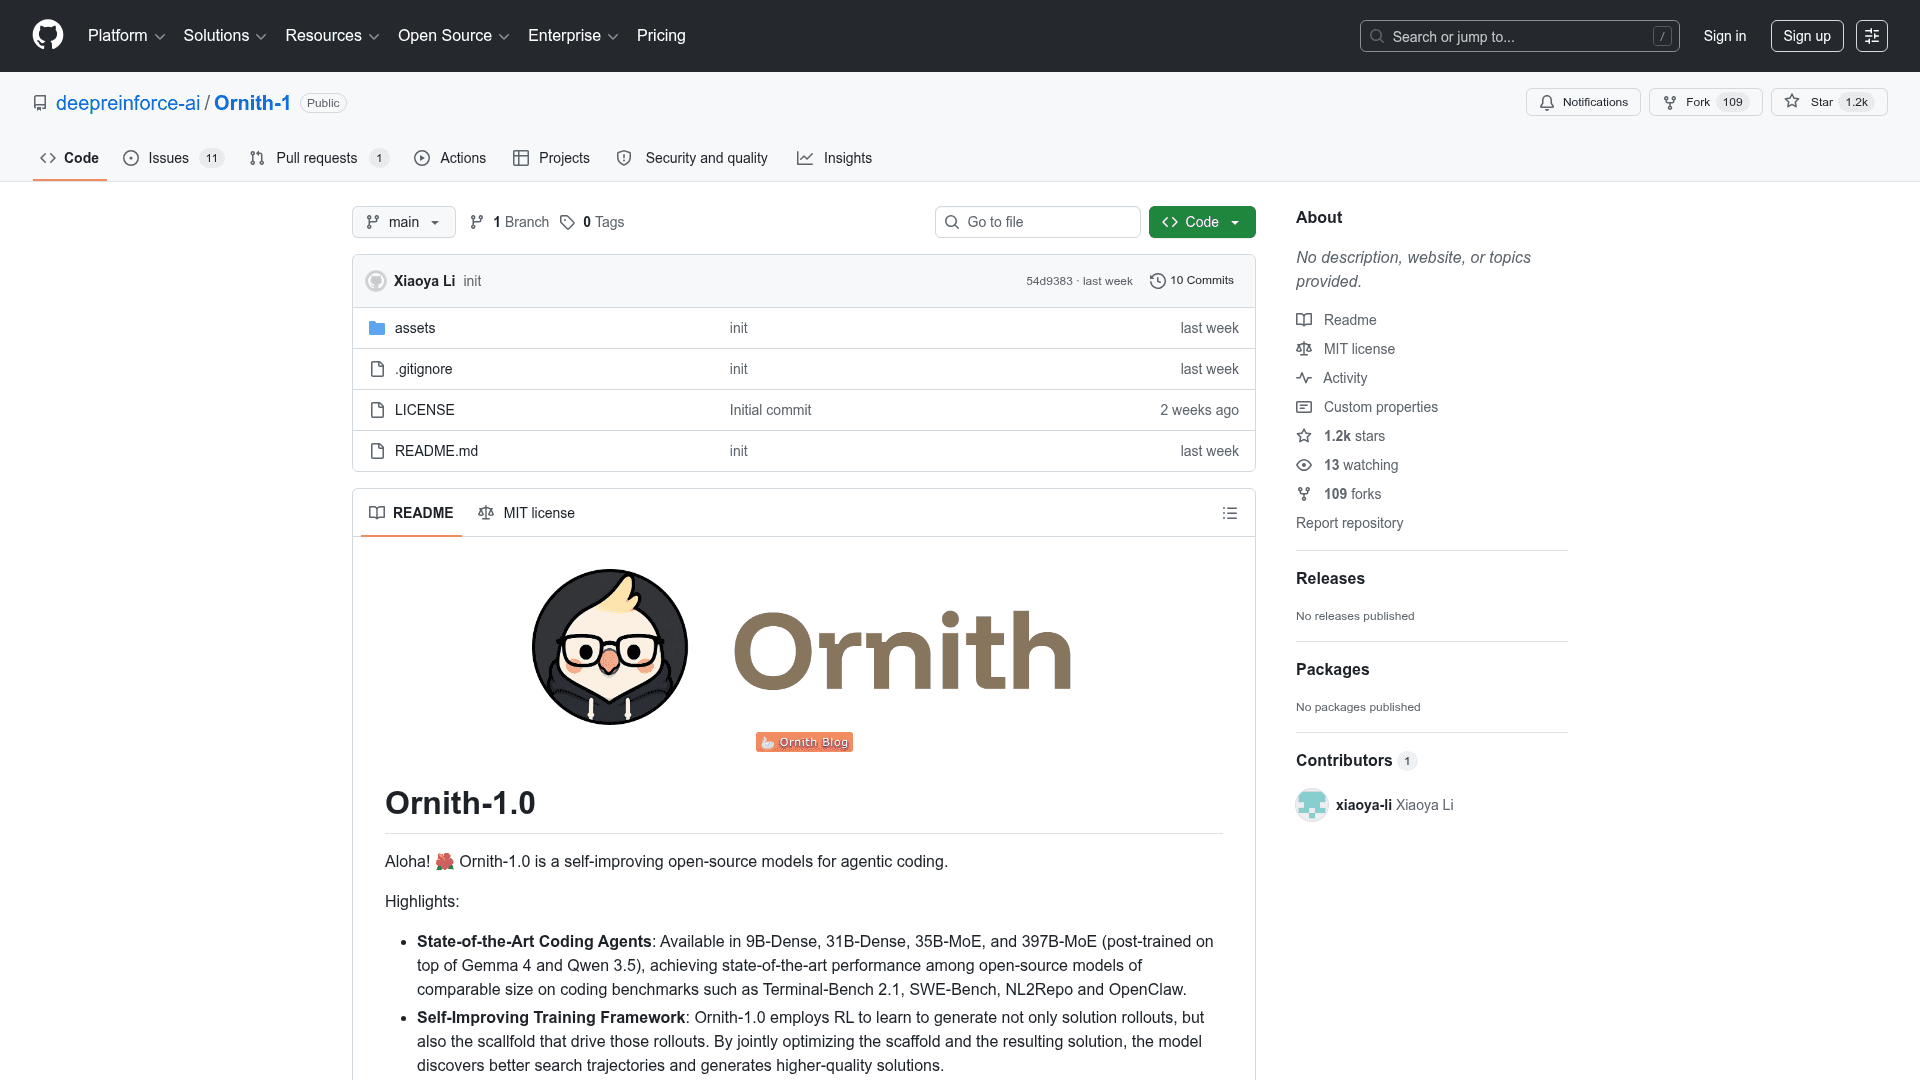Click the Notifications bell button
Screen dimensions: 1920x1080
[x=1583, y=102]
